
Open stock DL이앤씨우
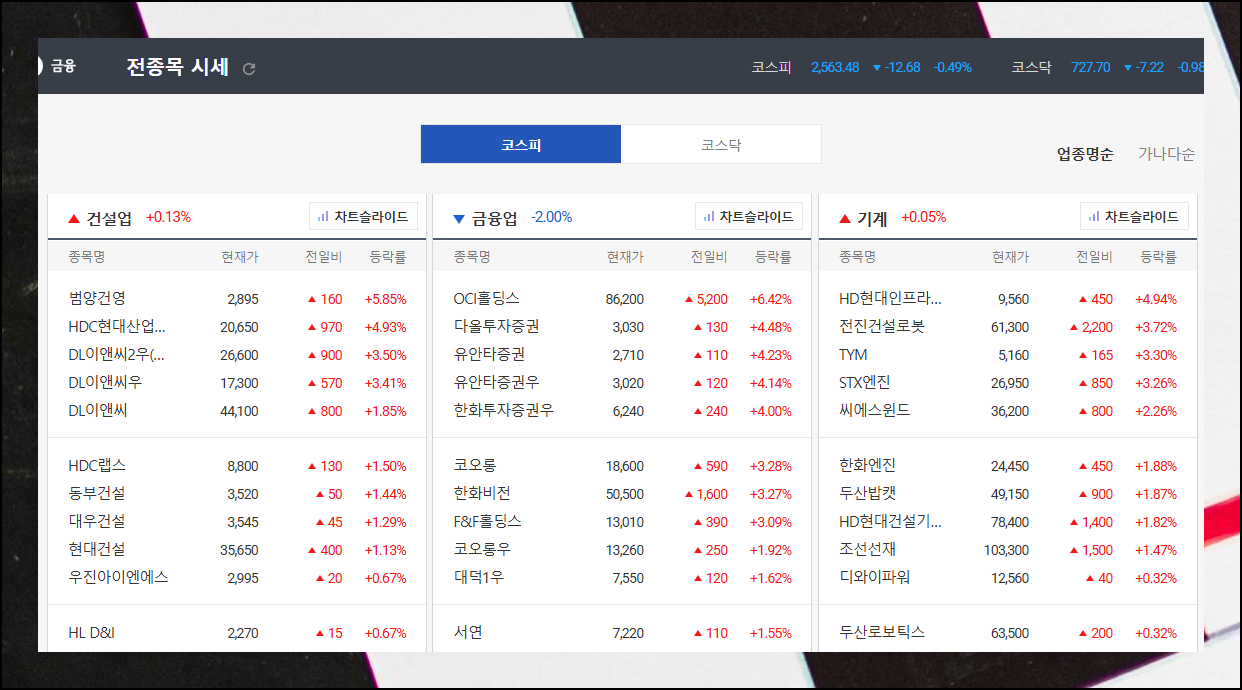(105, 383)
